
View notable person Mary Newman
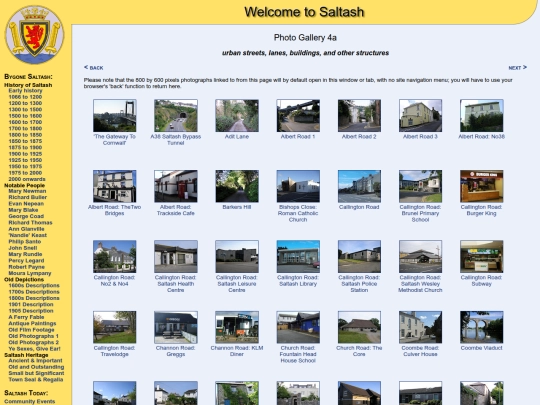coord(27,191)
